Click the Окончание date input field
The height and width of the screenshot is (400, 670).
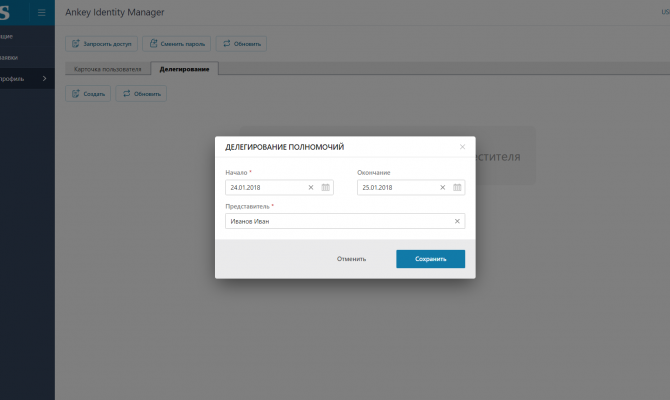click(x=411, y=187)
